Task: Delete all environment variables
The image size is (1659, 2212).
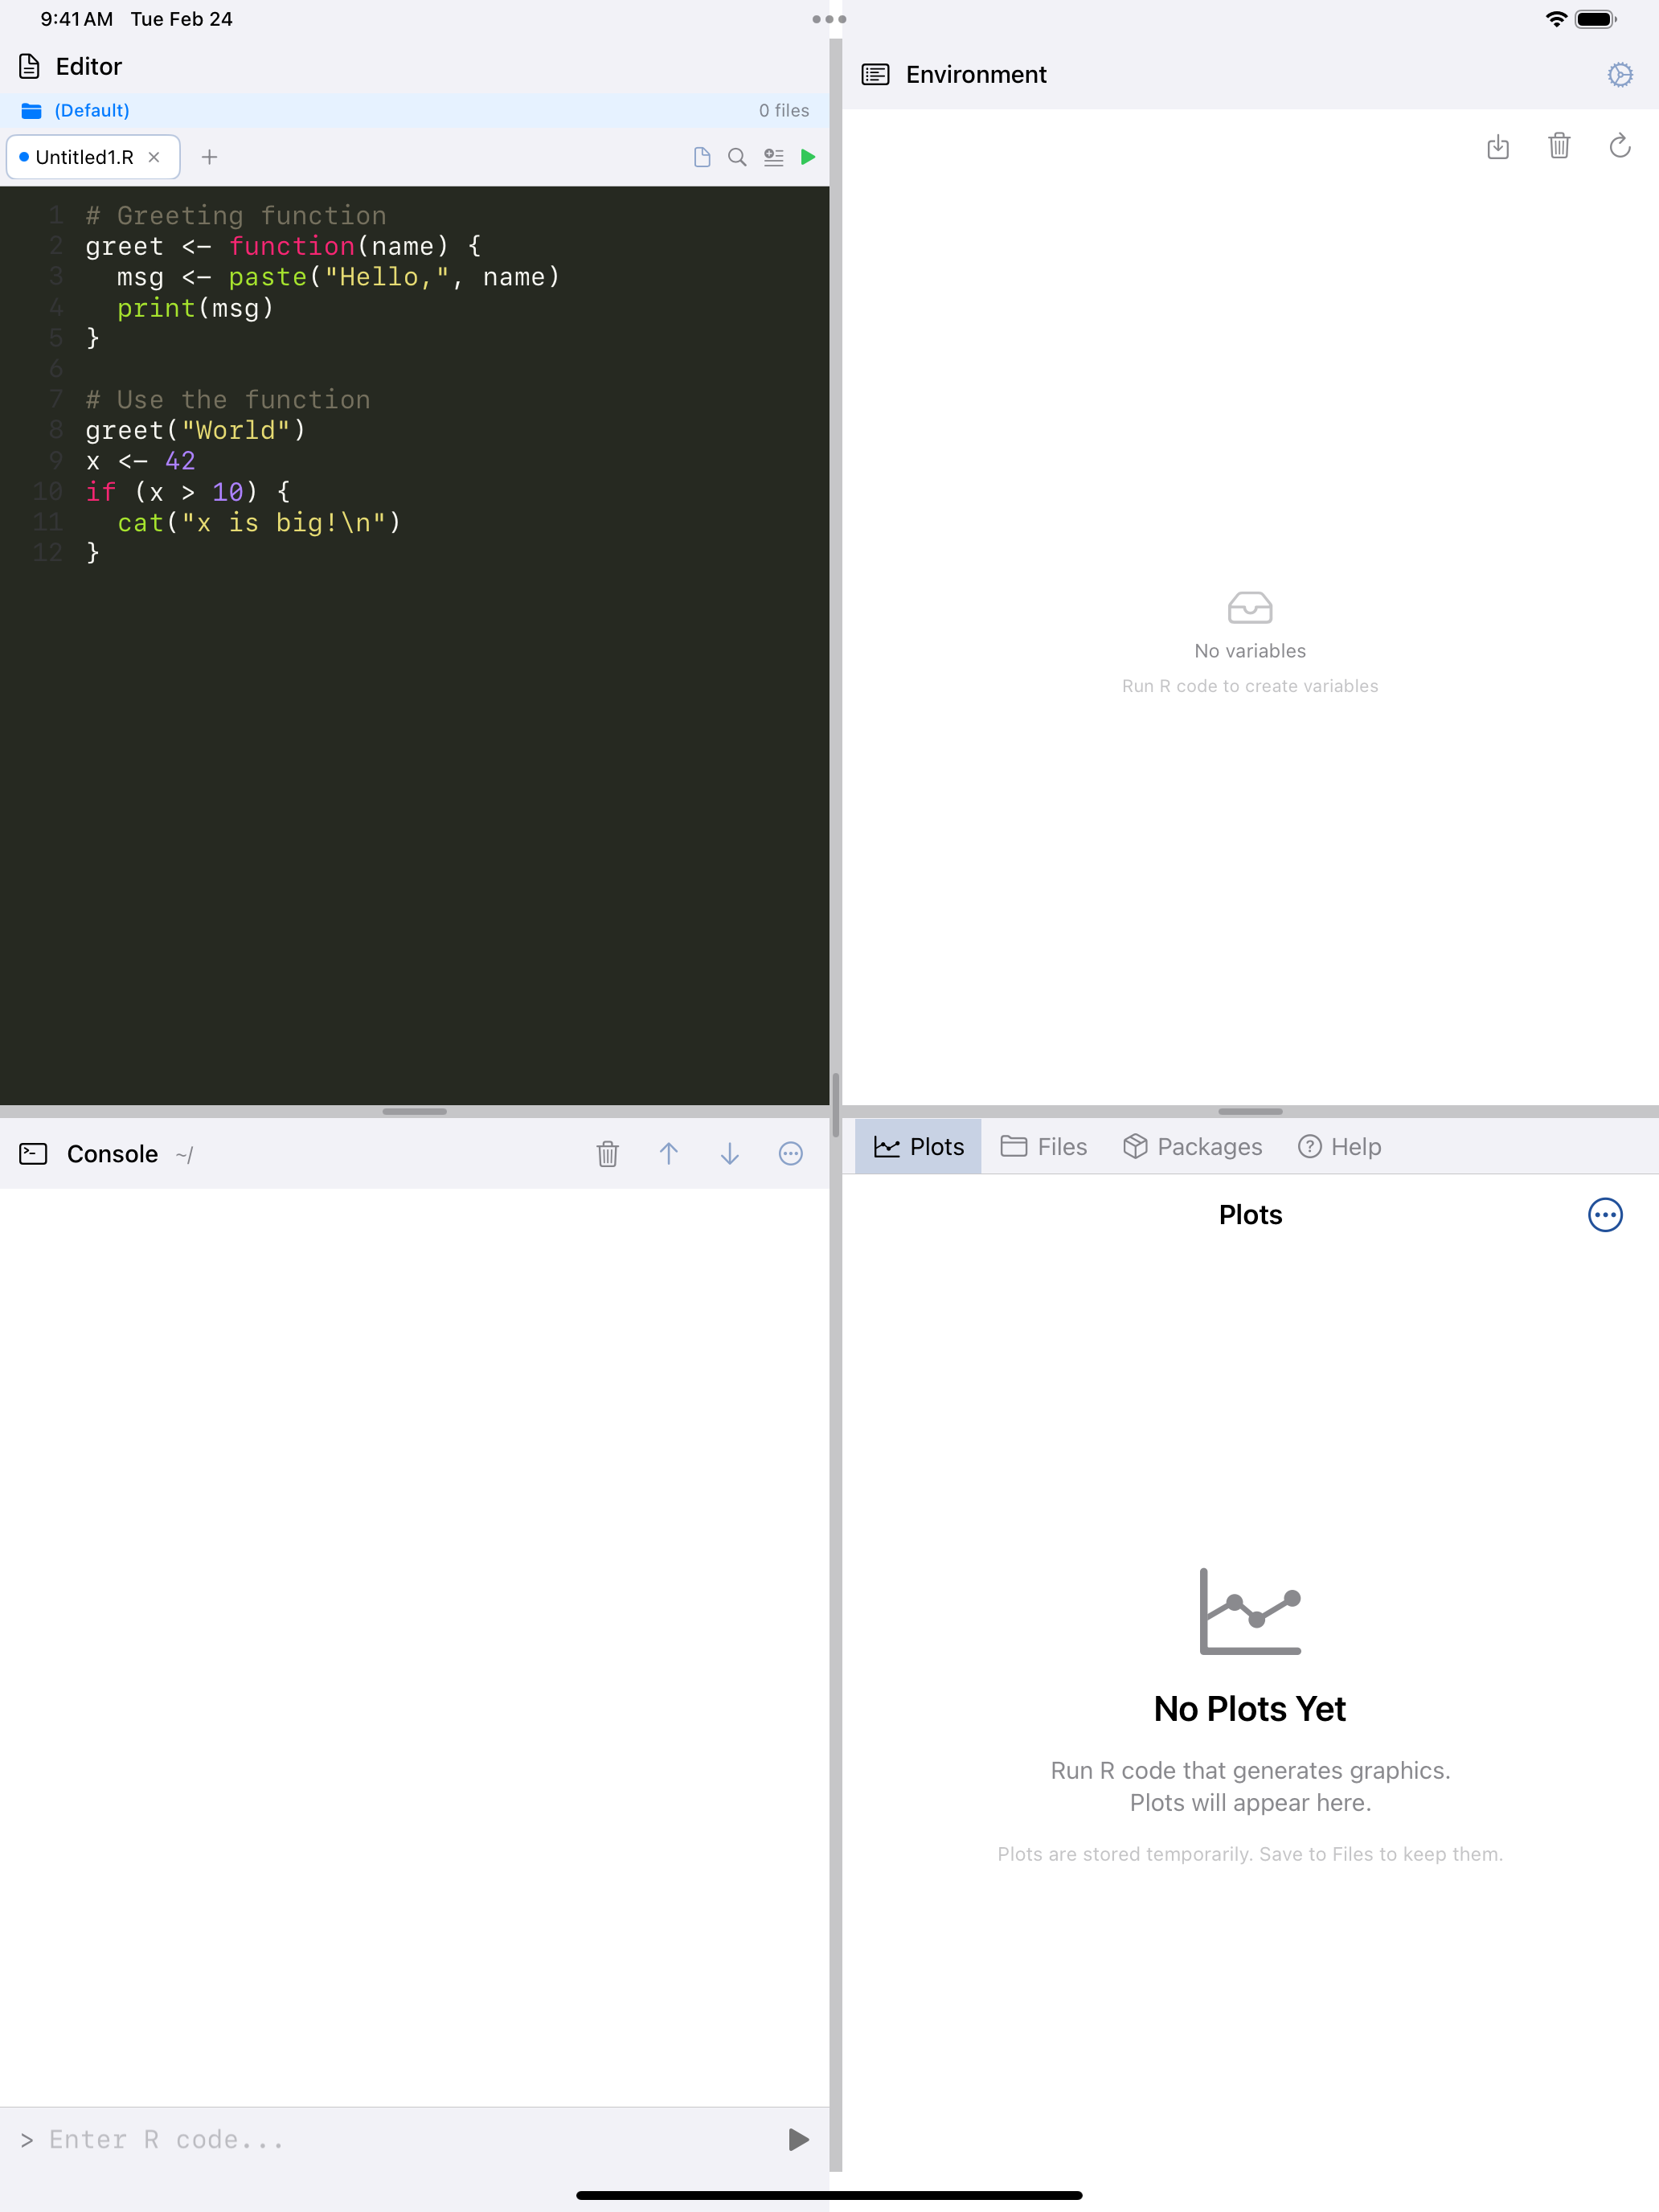Action: click(x=1559, y=146)
